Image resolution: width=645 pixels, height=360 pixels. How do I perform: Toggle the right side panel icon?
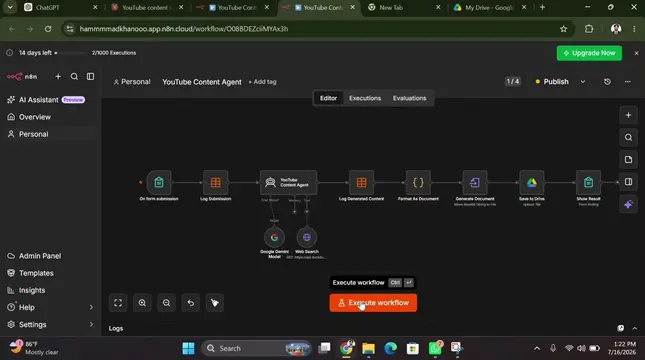click(x=628, y=182)
